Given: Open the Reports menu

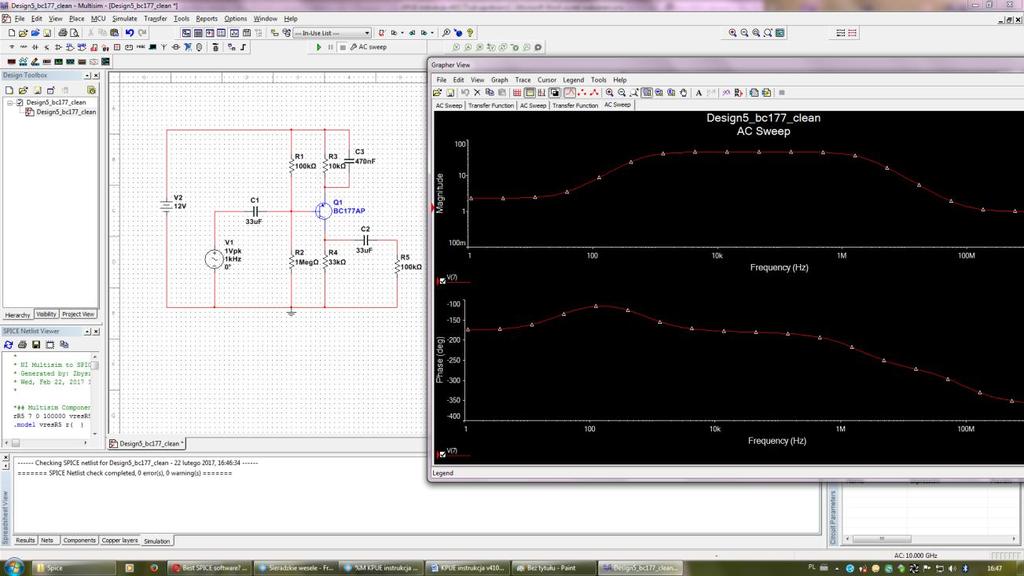Looking at the screenshot, I should click(206, 18).
